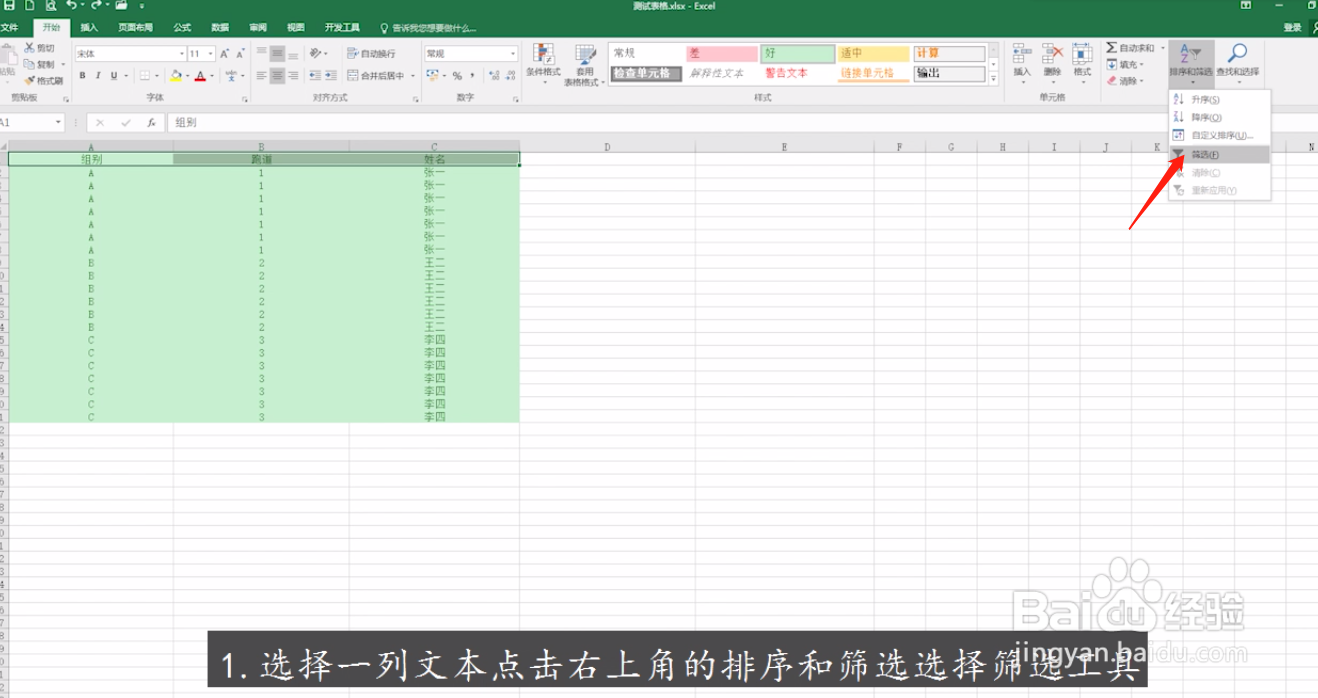Open the font name dropdown 宋体

(182, 54)
